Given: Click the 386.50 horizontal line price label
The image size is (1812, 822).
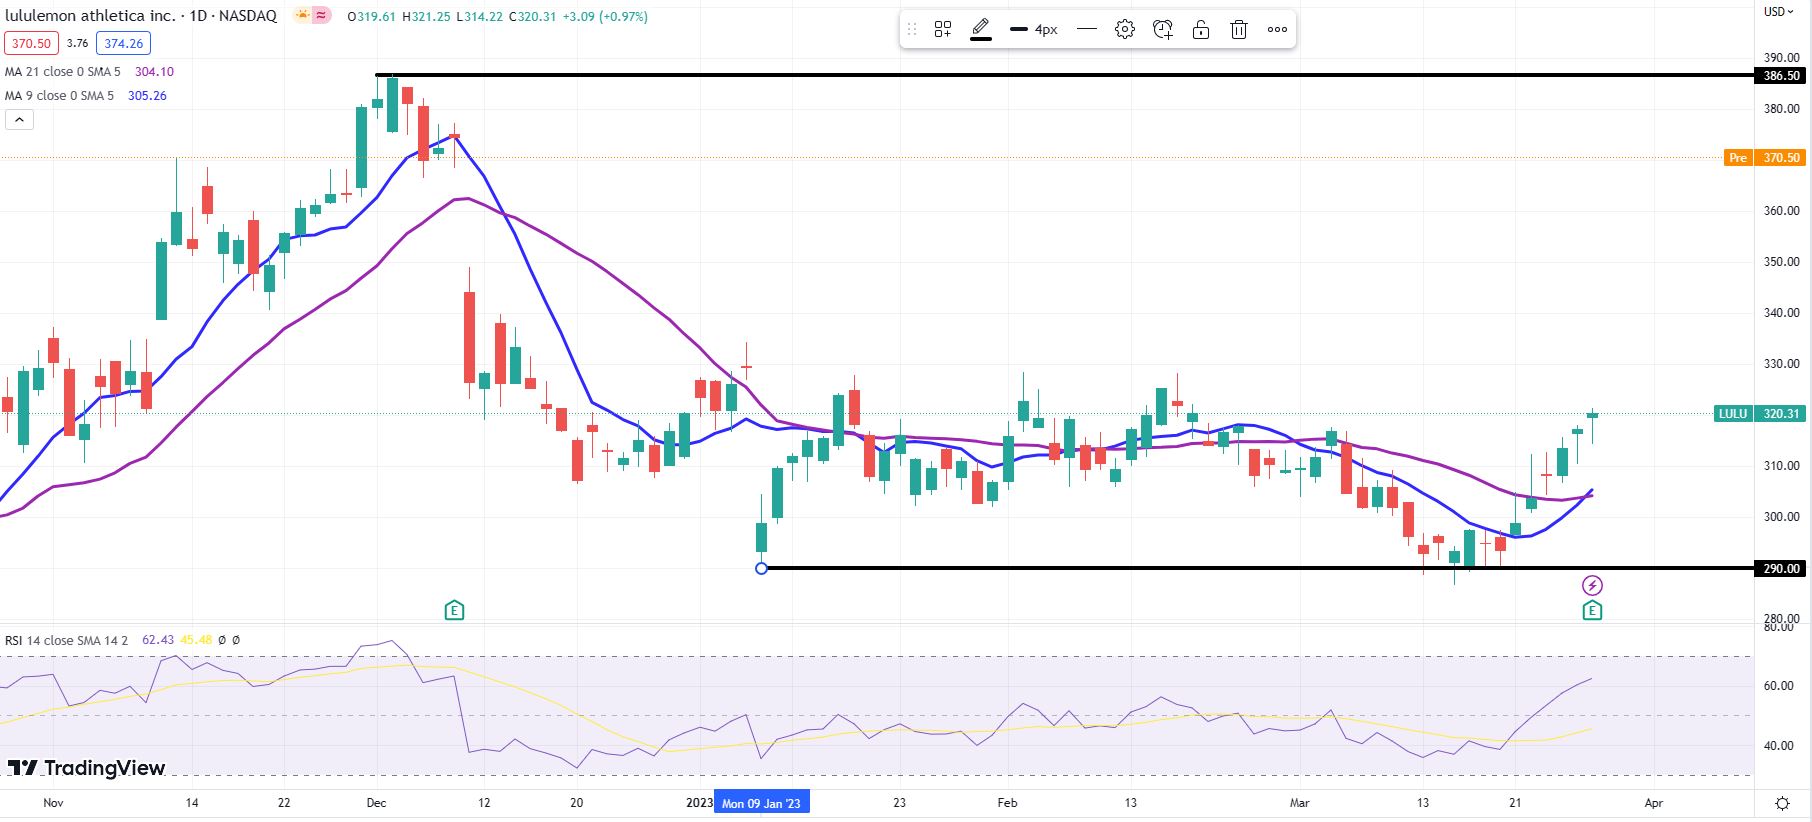Looking at the screenshot, I should click(x=1781, y=75).
